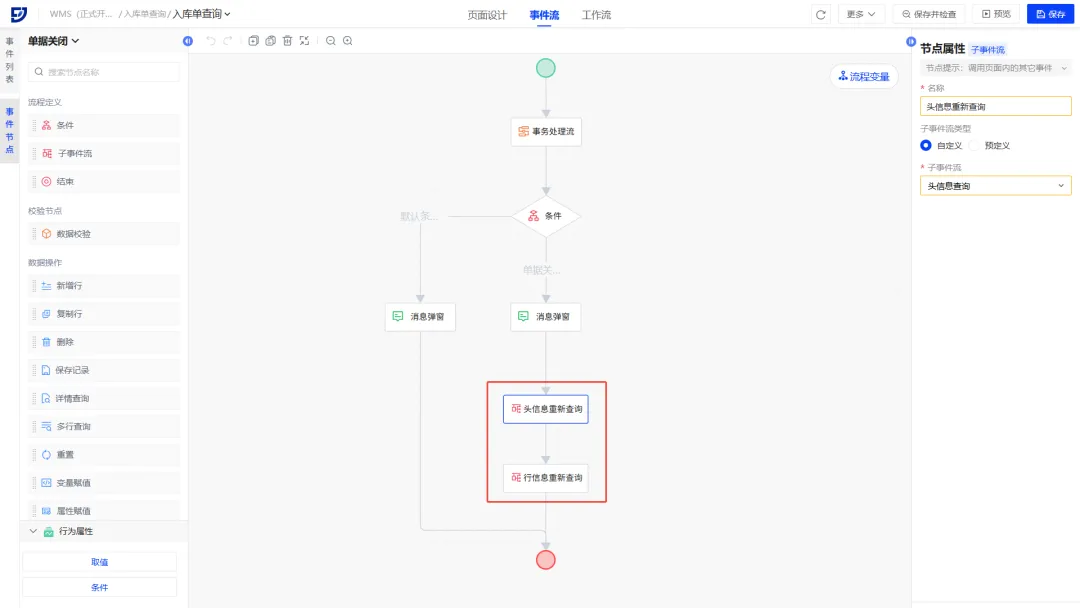Pick the 多行查询 node in palette
This screenshot has height=608, width=1080.
point(103,427)
